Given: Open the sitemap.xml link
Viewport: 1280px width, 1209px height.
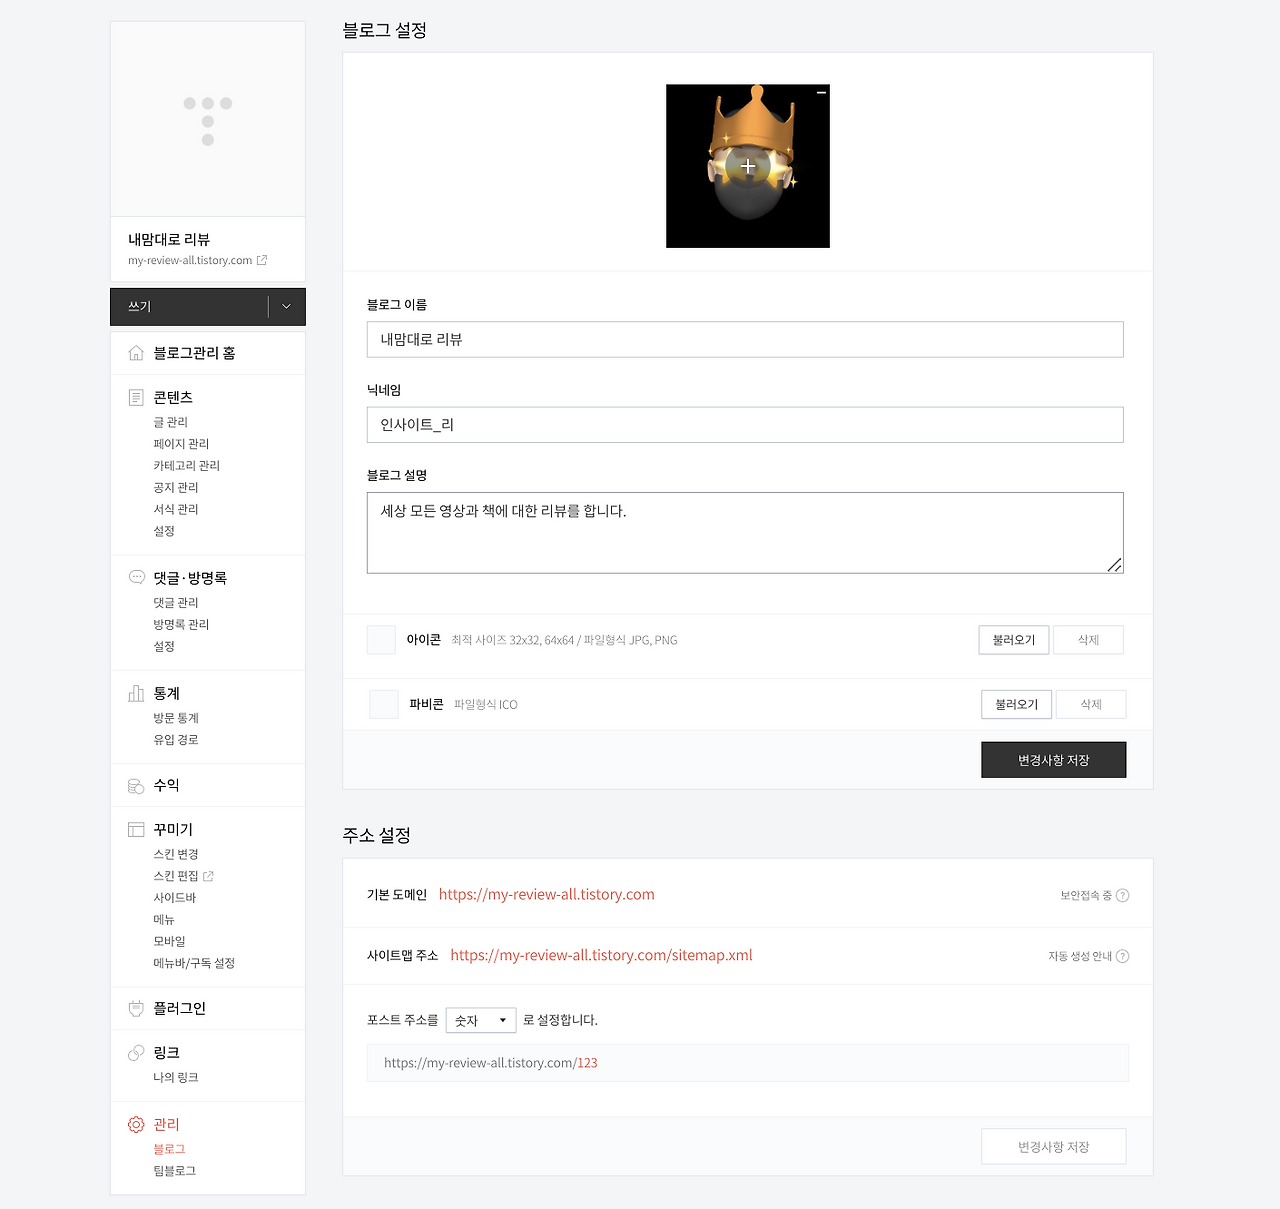Looking at the screenshot, I should 601,955.
